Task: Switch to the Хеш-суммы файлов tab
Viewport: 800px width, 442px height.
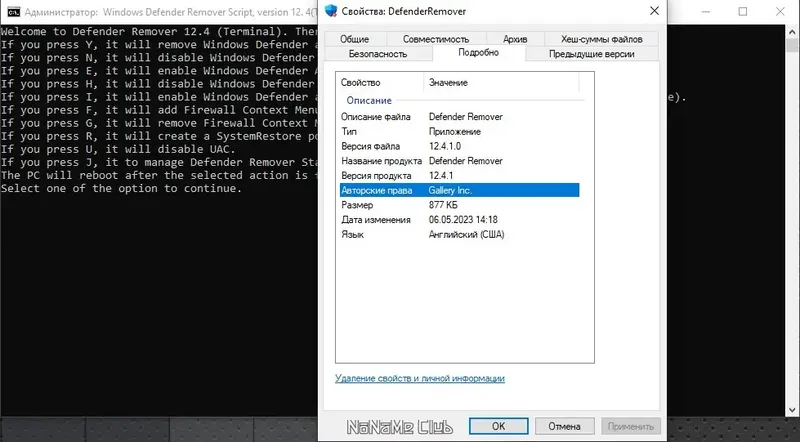Action: (602, 39)
